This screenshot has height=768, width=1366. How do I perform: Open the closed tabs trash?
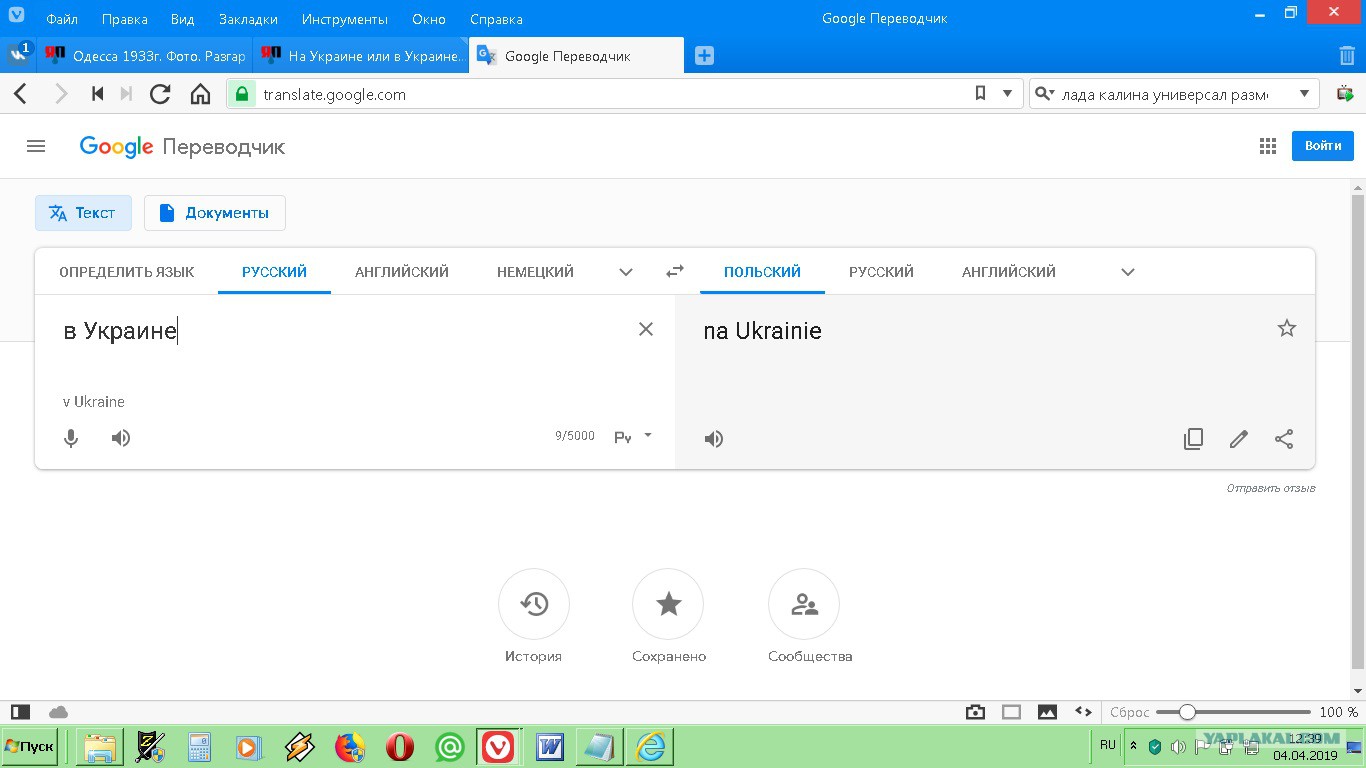click(1347, 56)
